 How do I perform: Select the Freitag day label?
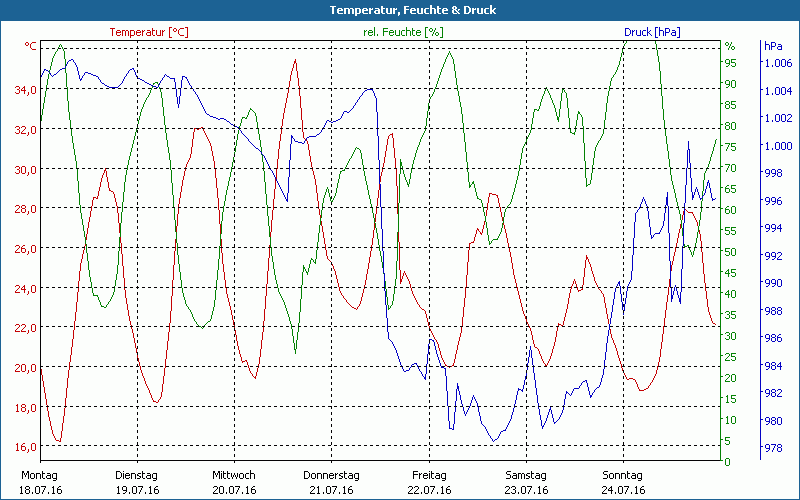[x=428, y=475]
